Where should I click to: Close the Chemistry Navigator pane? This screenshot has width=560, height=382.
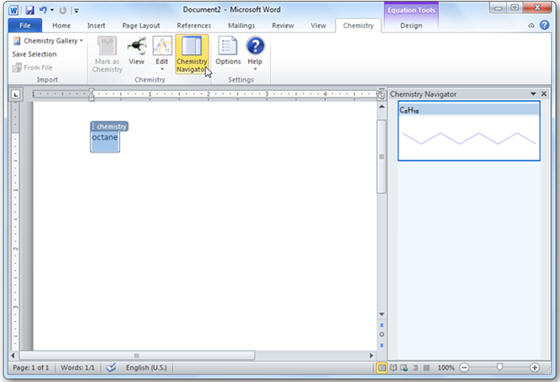click(x=544, y=94)
